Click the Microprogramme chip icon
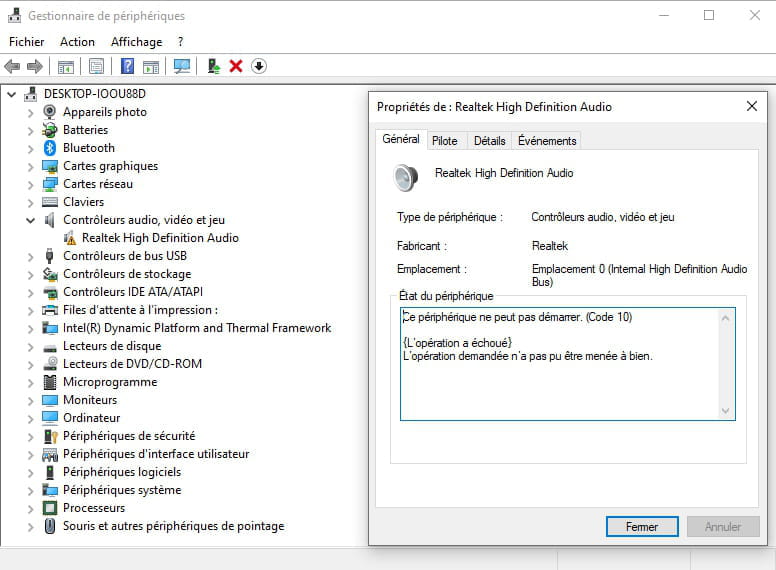Viewport: 776px width, 570px height. [49, 382]
